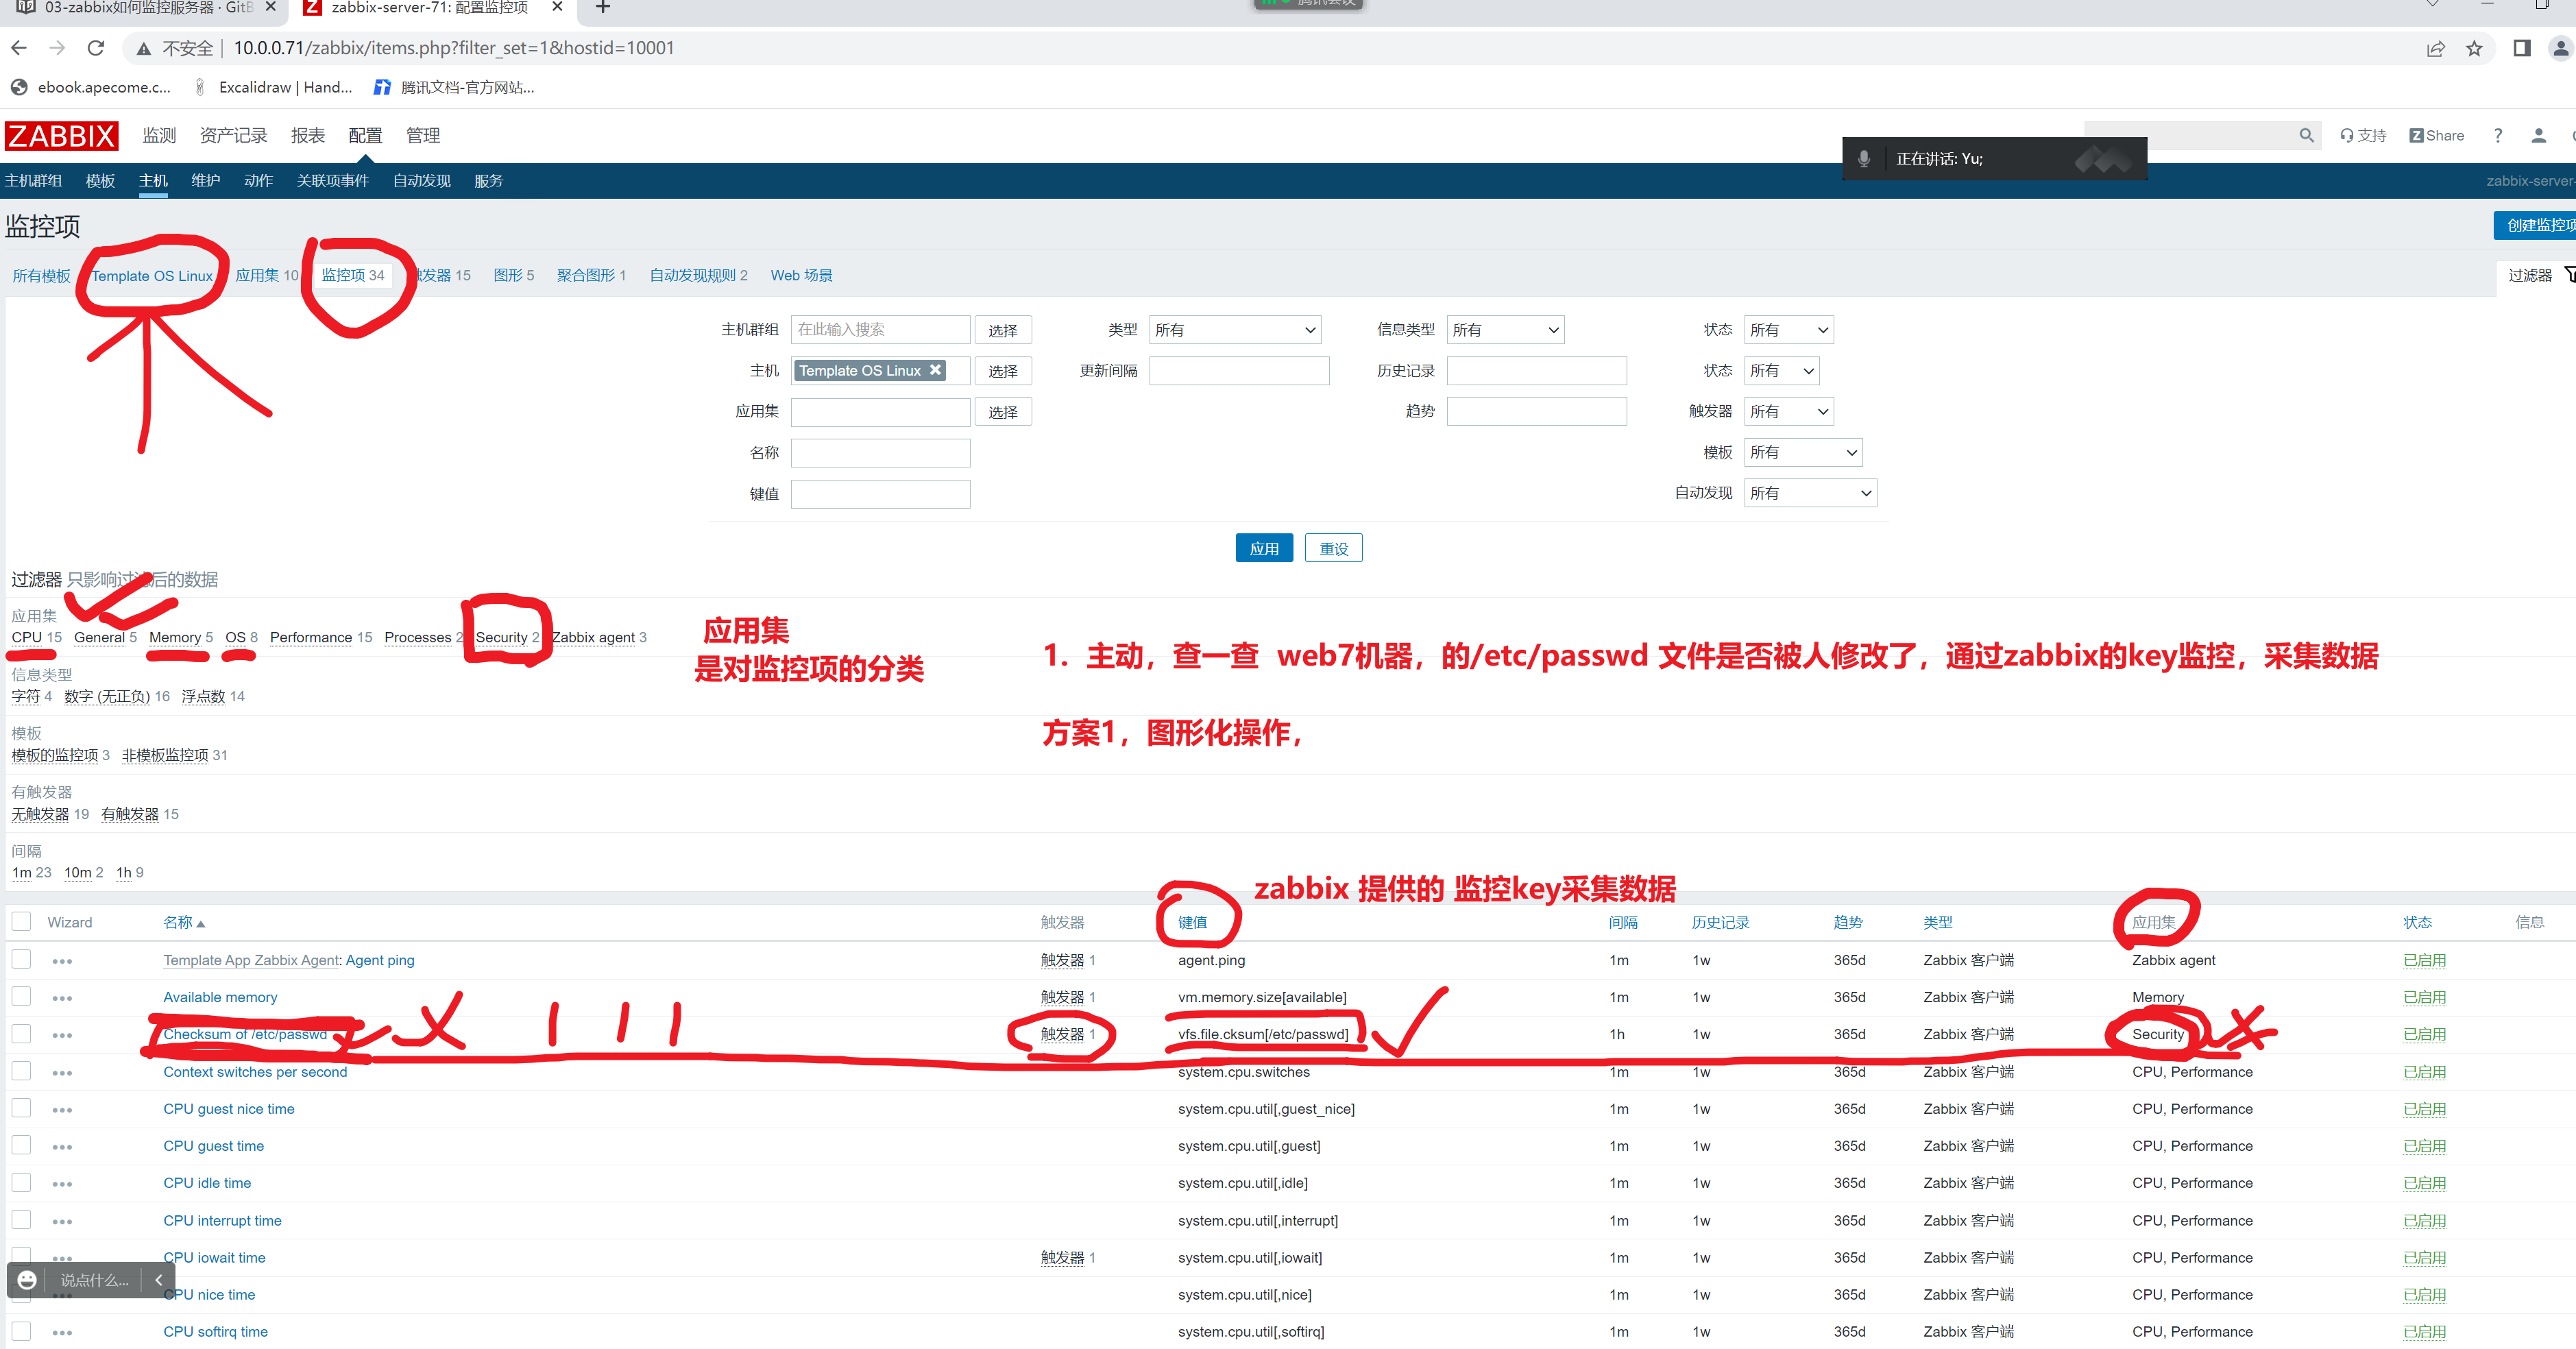This screenshot has width=2576, height=1349.
Task: Open the wizard dots menu for Available memory row
Action: tap(62, 998)
